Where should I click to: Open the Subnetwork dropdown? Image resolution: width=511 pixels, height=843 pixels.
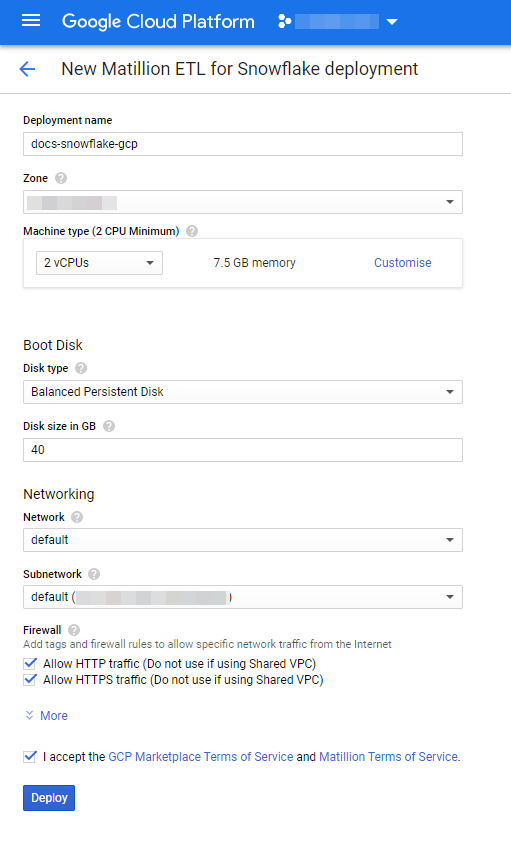pos(243,597)
